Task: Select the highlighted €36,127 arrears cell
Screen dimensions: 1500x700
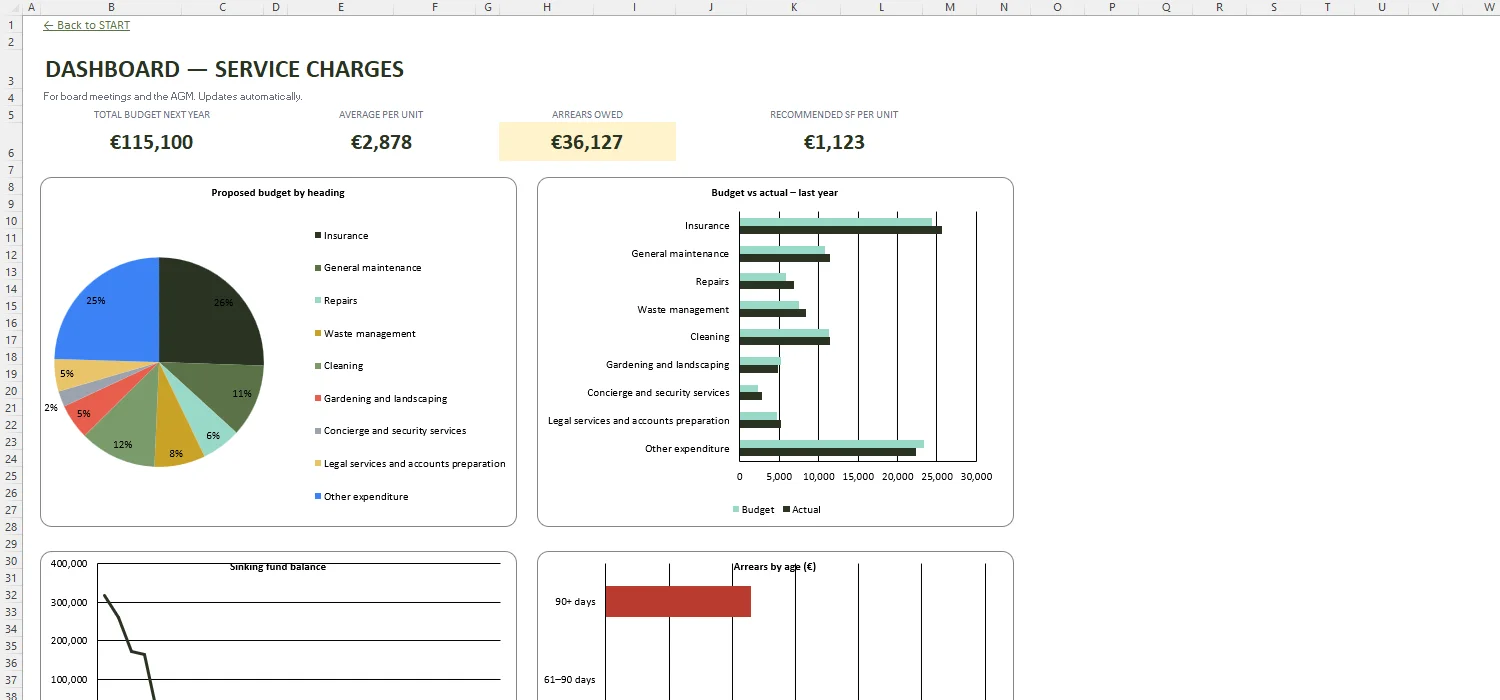Action: (x=587, y=141)
